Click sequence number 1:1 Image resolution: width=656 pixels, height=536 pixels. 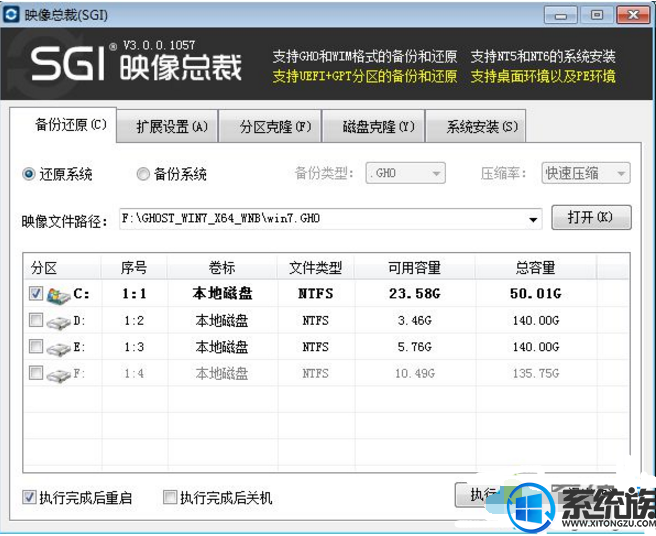134,293
